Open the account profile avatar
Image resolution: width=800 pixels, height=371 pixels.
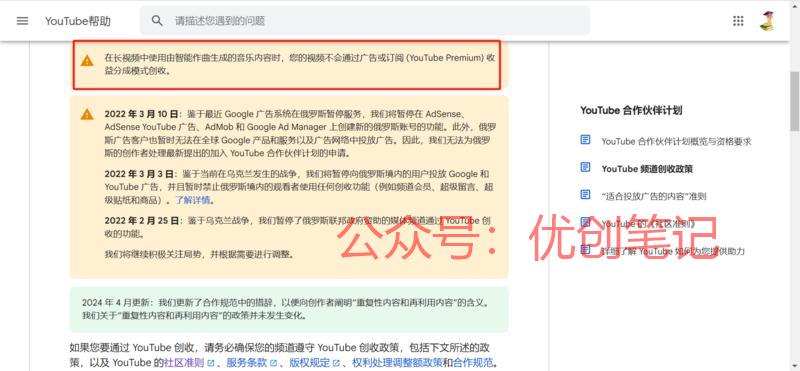coord(767,21)
